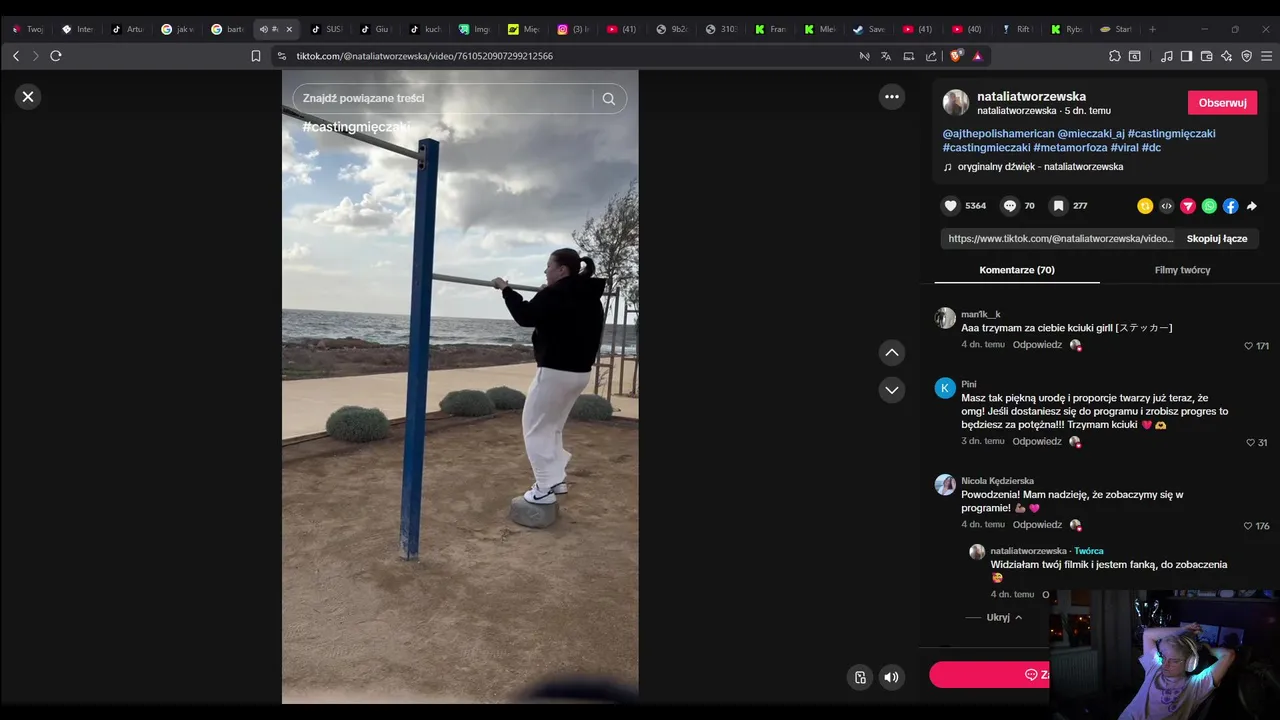Close the current TikTok tab
This screenshot has height=720, width=1280.
tap(289, 29)
